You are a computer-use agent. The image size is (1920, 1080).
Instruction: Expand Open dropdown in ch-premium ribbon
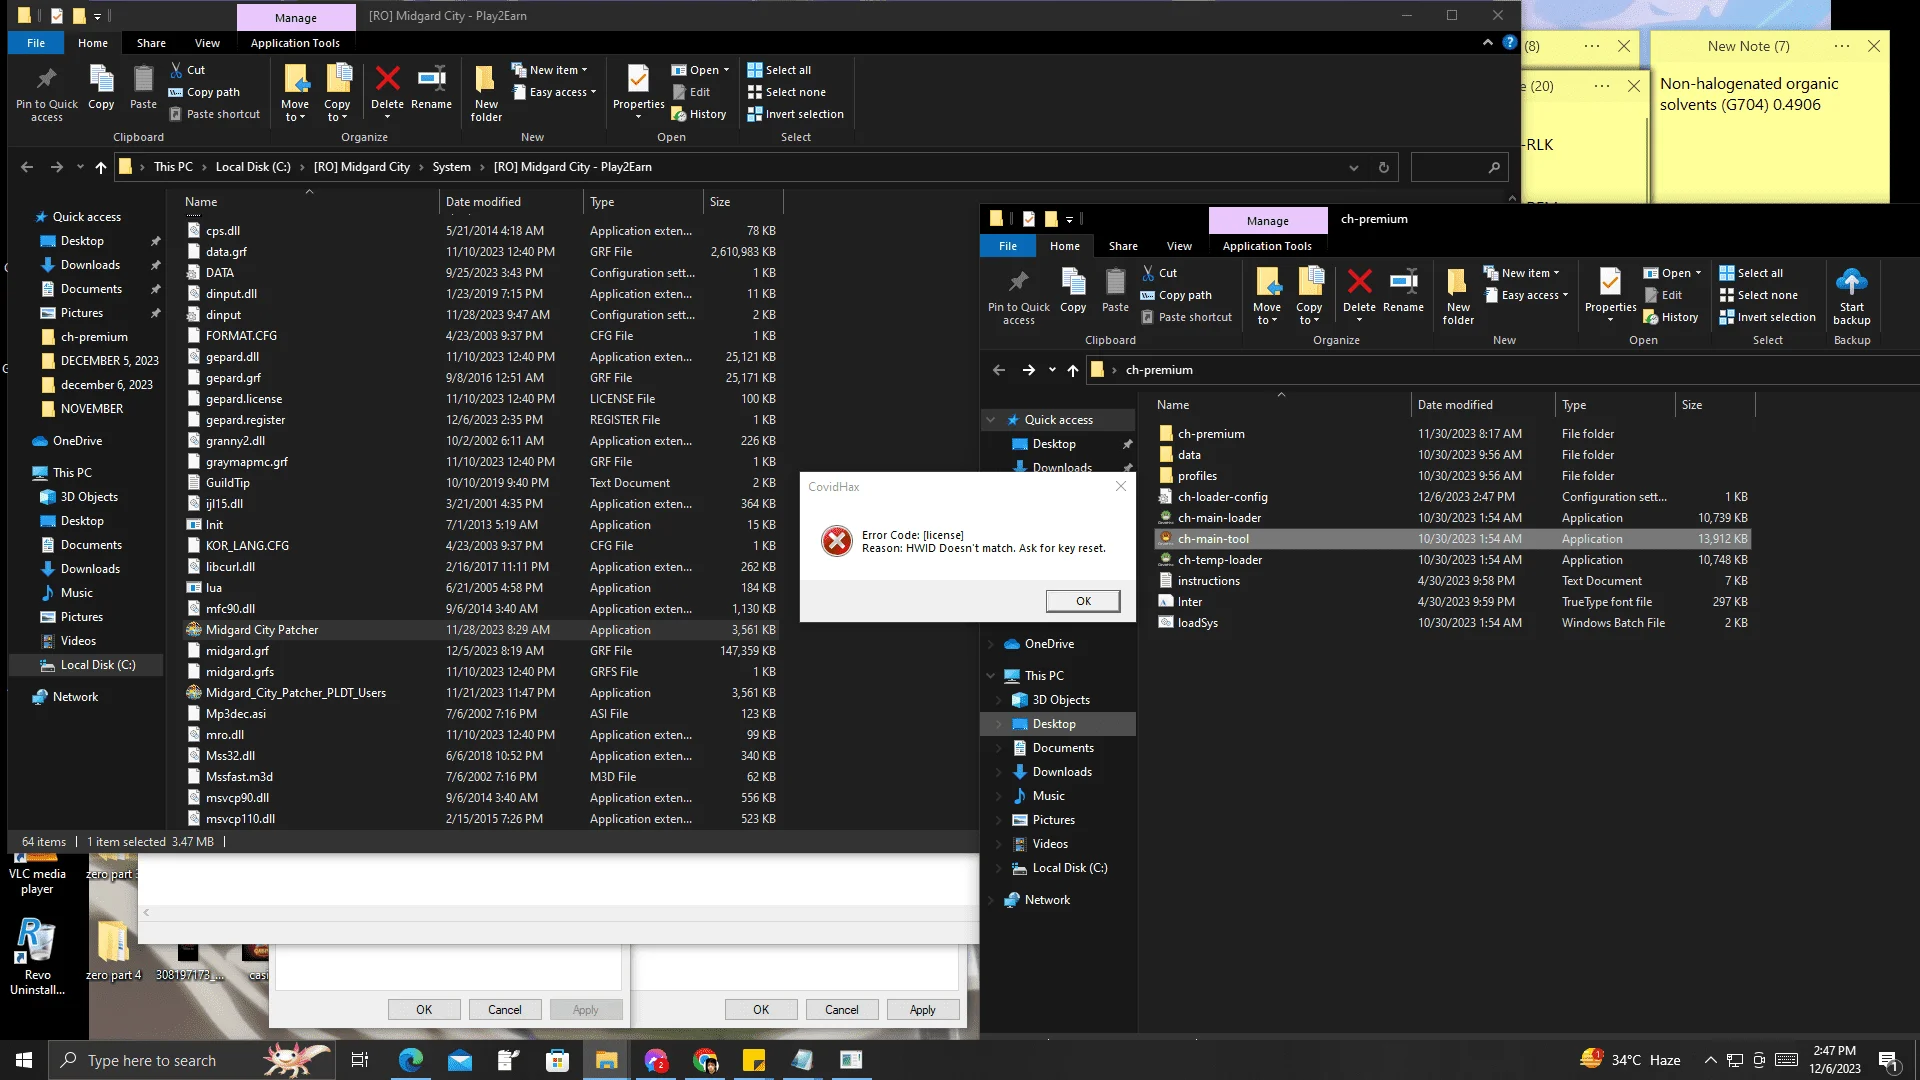click(1672, 273)
